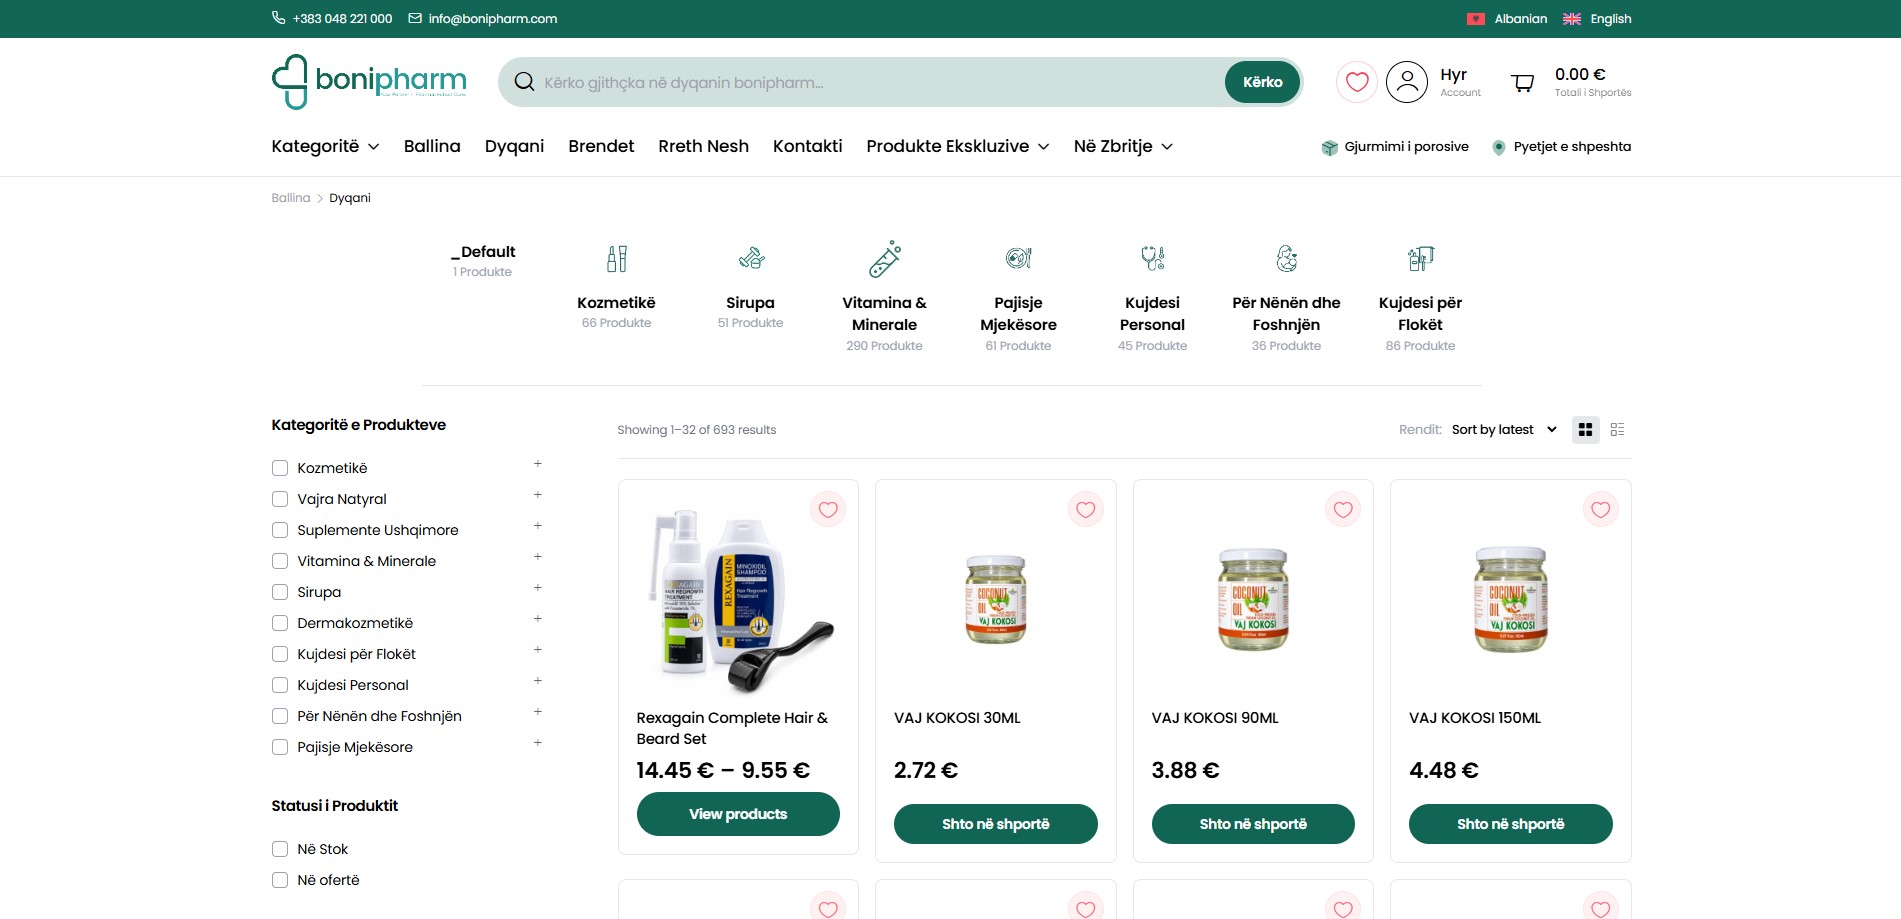Click the Kujdesi Personal stethoscope icon
1901x919 pixels.
click(1153, 259)
